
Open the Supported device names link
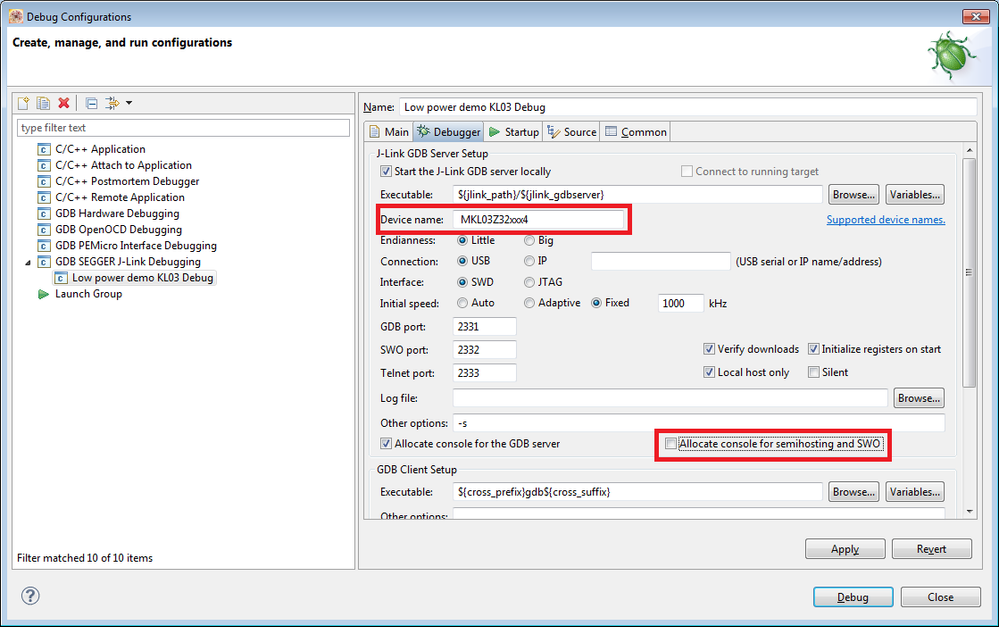tap(885, 219)
